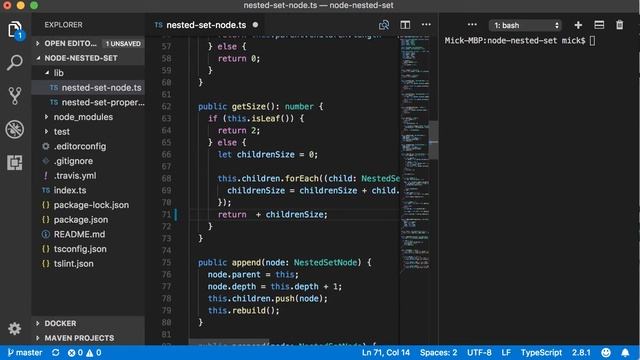Open notifications bell in status bar
This screenshot has height=360, width=640.
pyautogui.click(x=625, y=353)
